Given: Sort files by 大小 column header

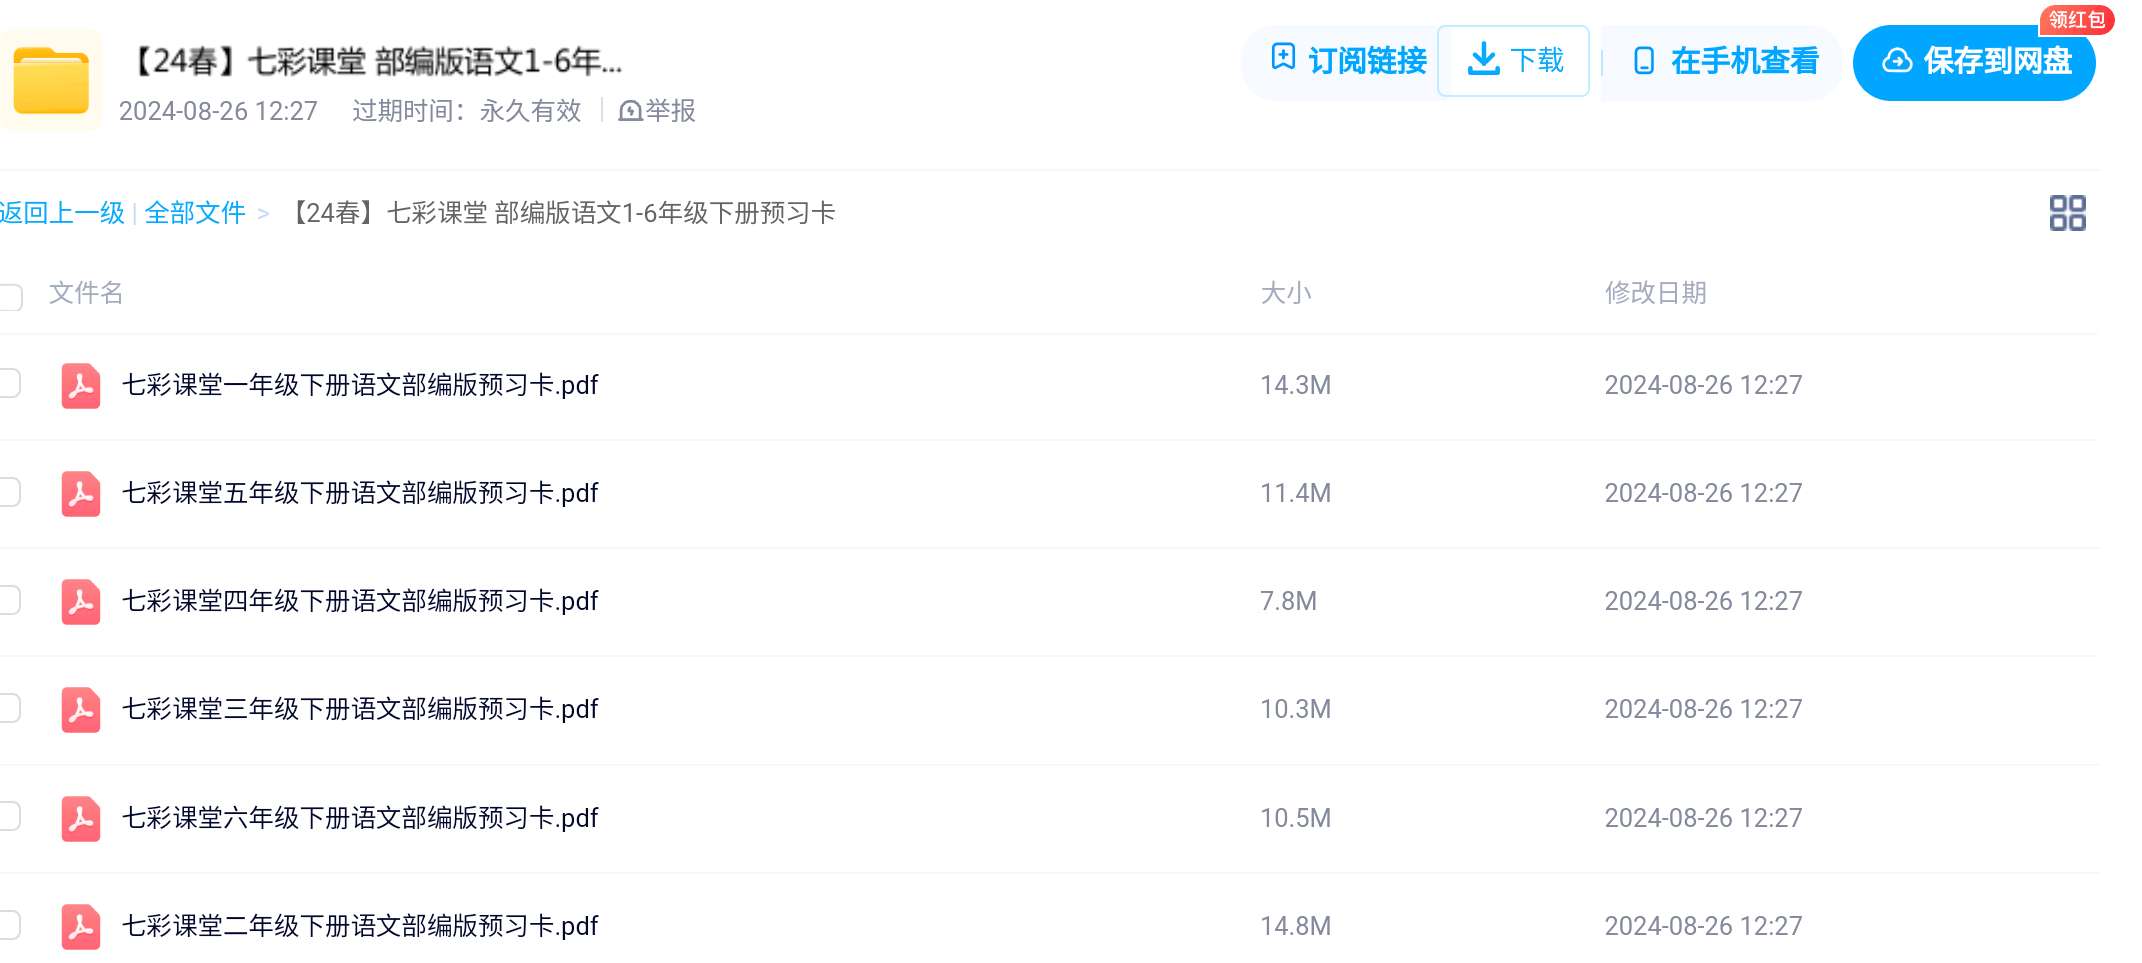Looking at the screenshot, I should 1286,293.
